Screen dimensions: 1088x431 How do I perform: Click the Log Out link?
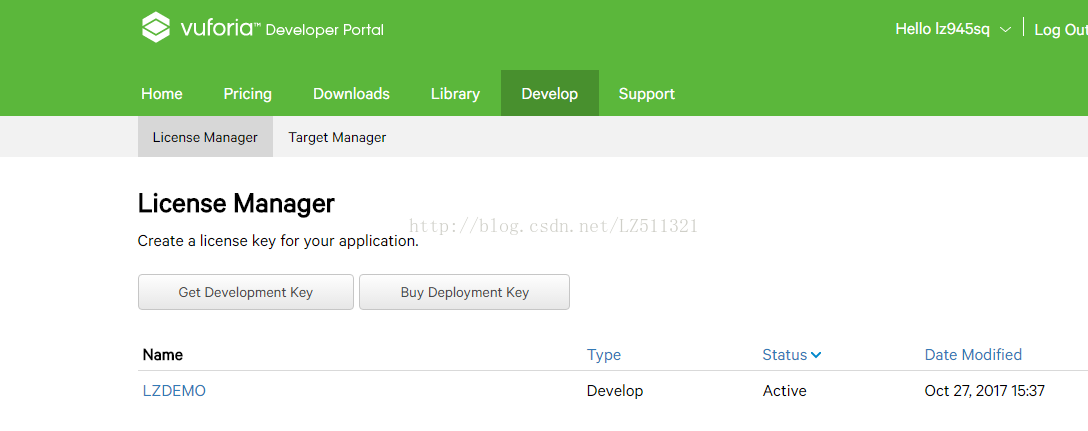pos(1061,30)
